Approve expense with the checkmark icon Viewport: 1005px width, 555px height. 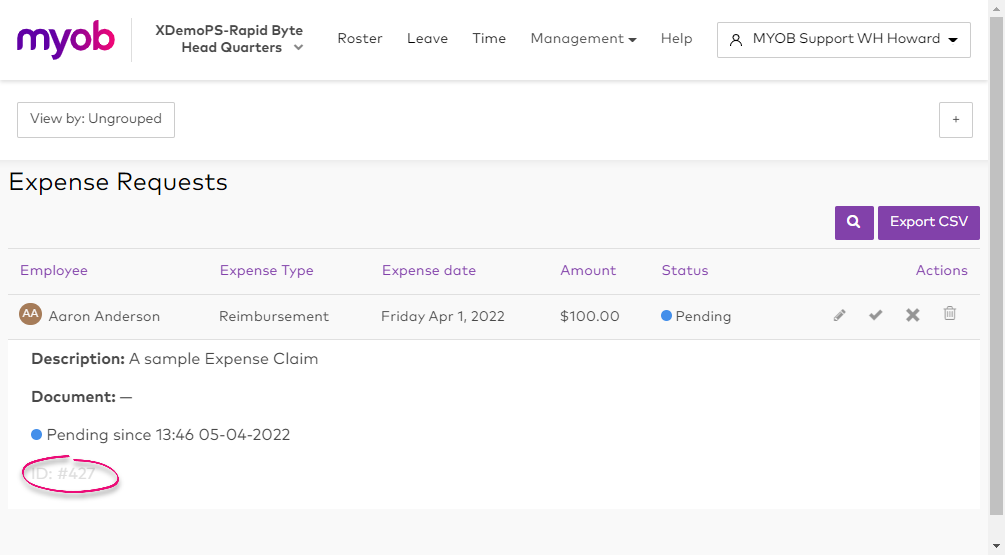pyautogui.click(x=876, y=315)
